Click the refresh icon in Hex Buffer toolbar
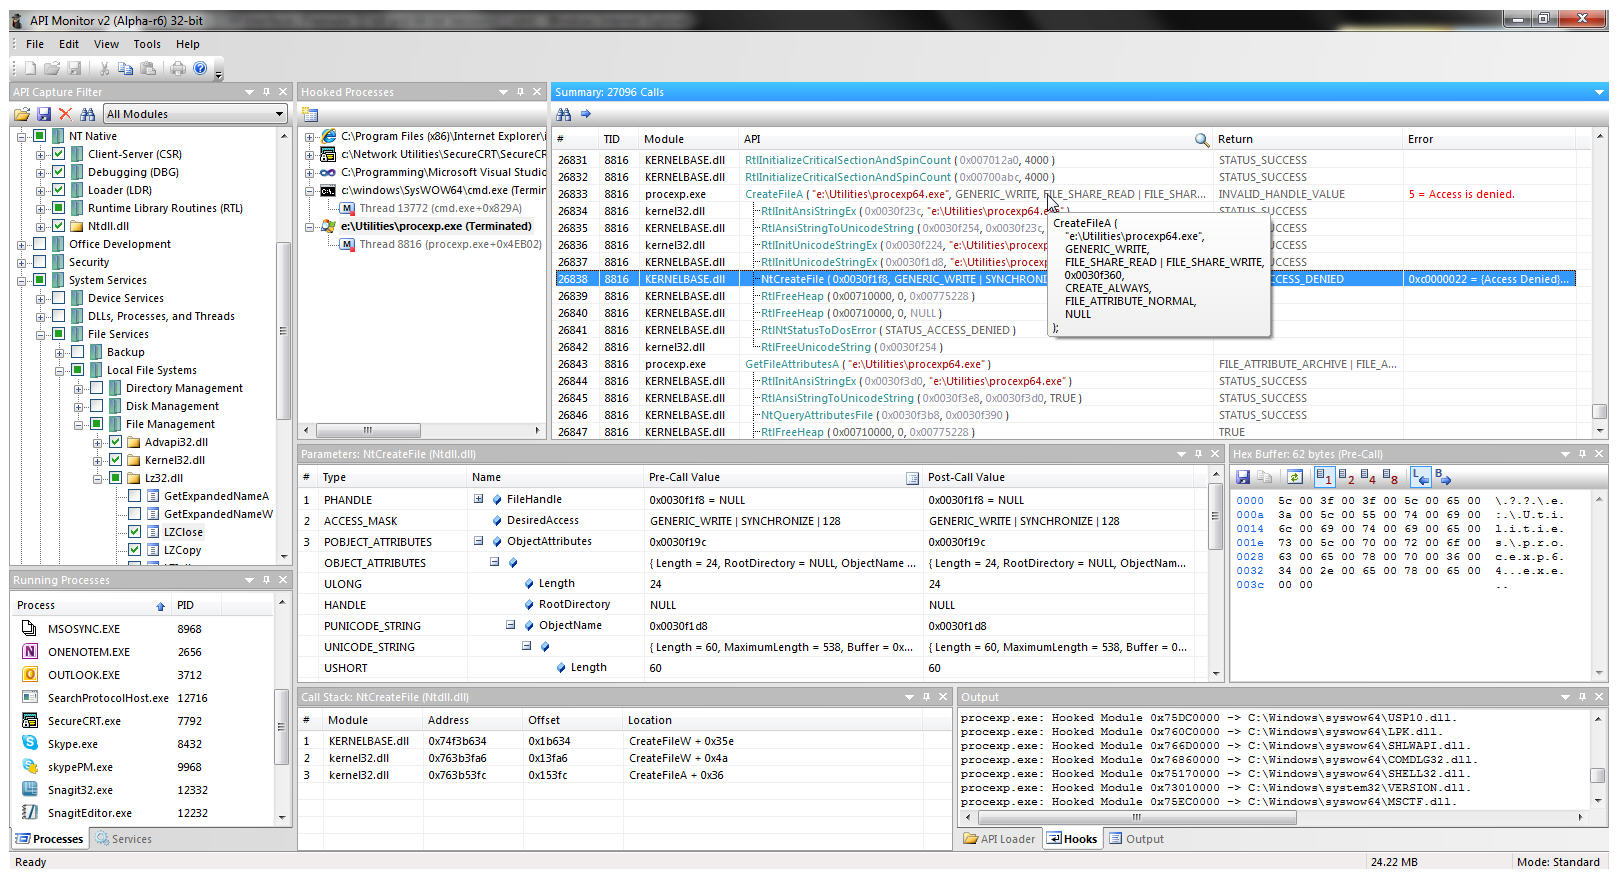The height and width of the screenshot is (875, 1618). click(1294, 477)
